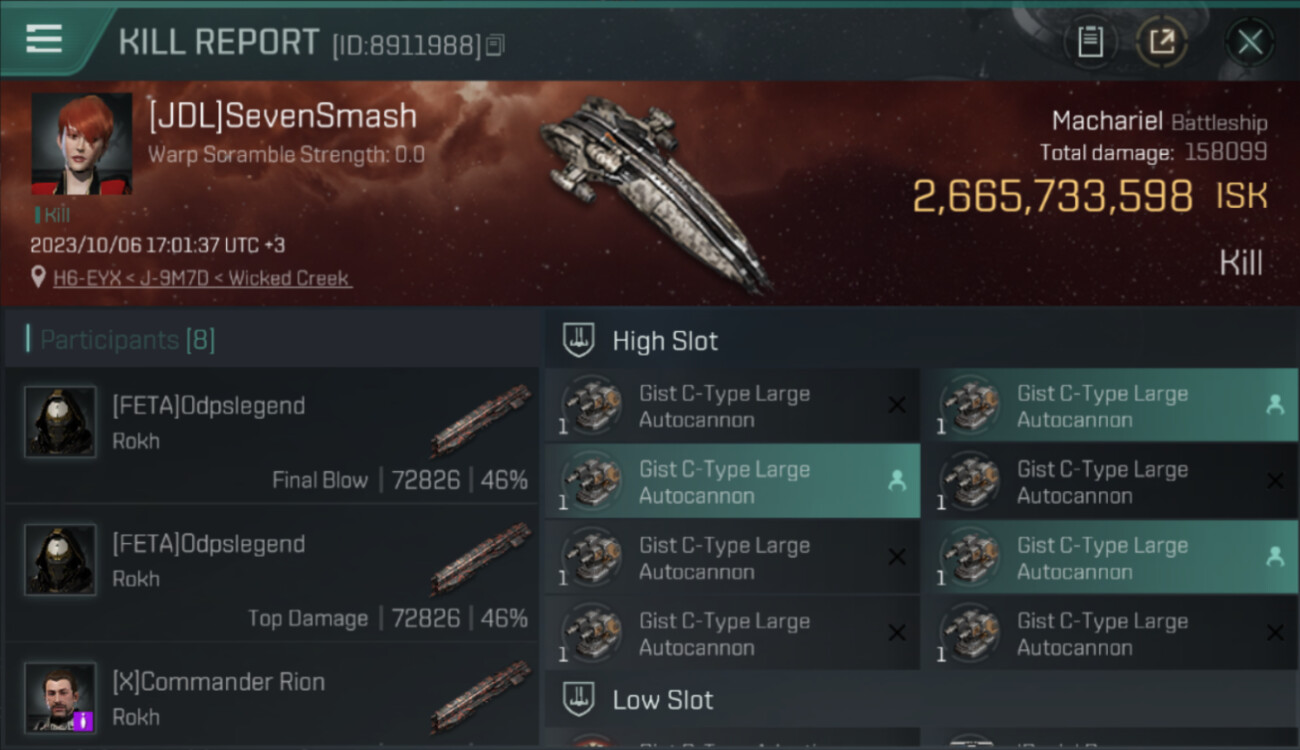Click the share kill report icon
1300x750 pixels.
coord(1162,42)
